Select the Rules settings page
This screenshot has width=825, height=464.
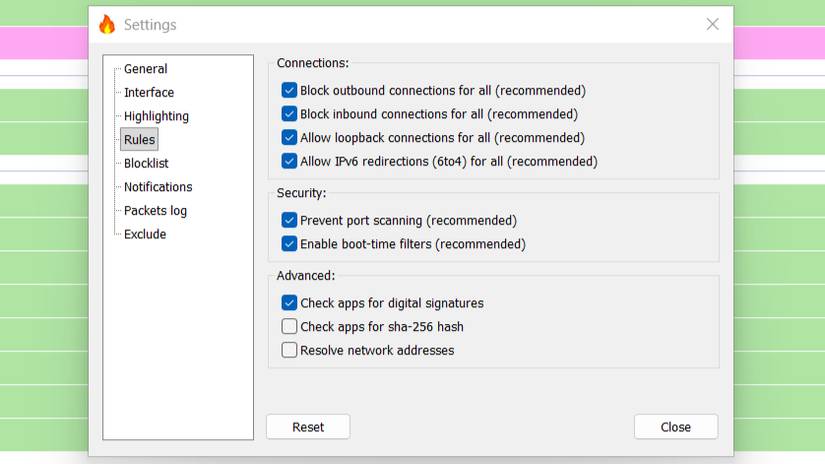[x=139, y=140]
